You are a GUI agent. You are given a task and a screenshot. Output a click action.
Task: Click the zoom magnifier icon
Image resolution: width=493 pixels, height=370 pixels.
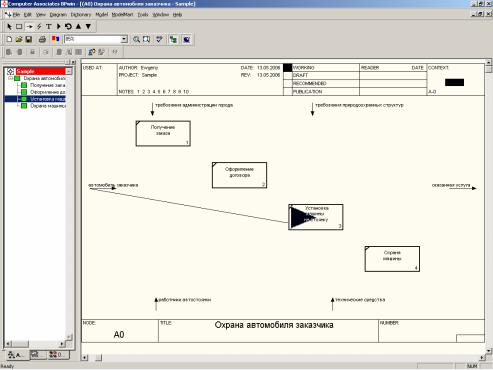pyautogui.click(x=136, y=39)
